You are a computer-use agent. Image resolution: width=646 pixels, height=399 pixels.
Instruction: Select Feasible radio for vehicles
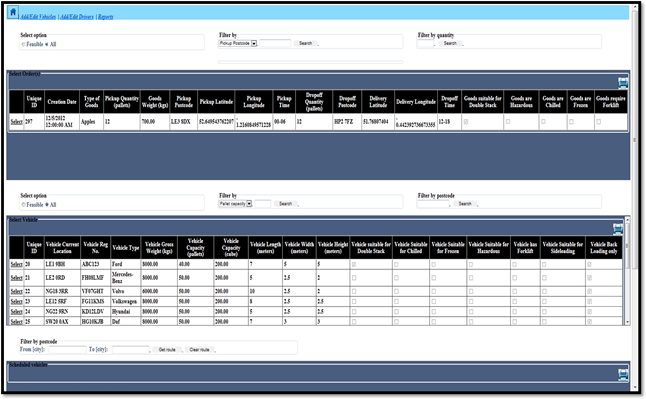(23, 204)
